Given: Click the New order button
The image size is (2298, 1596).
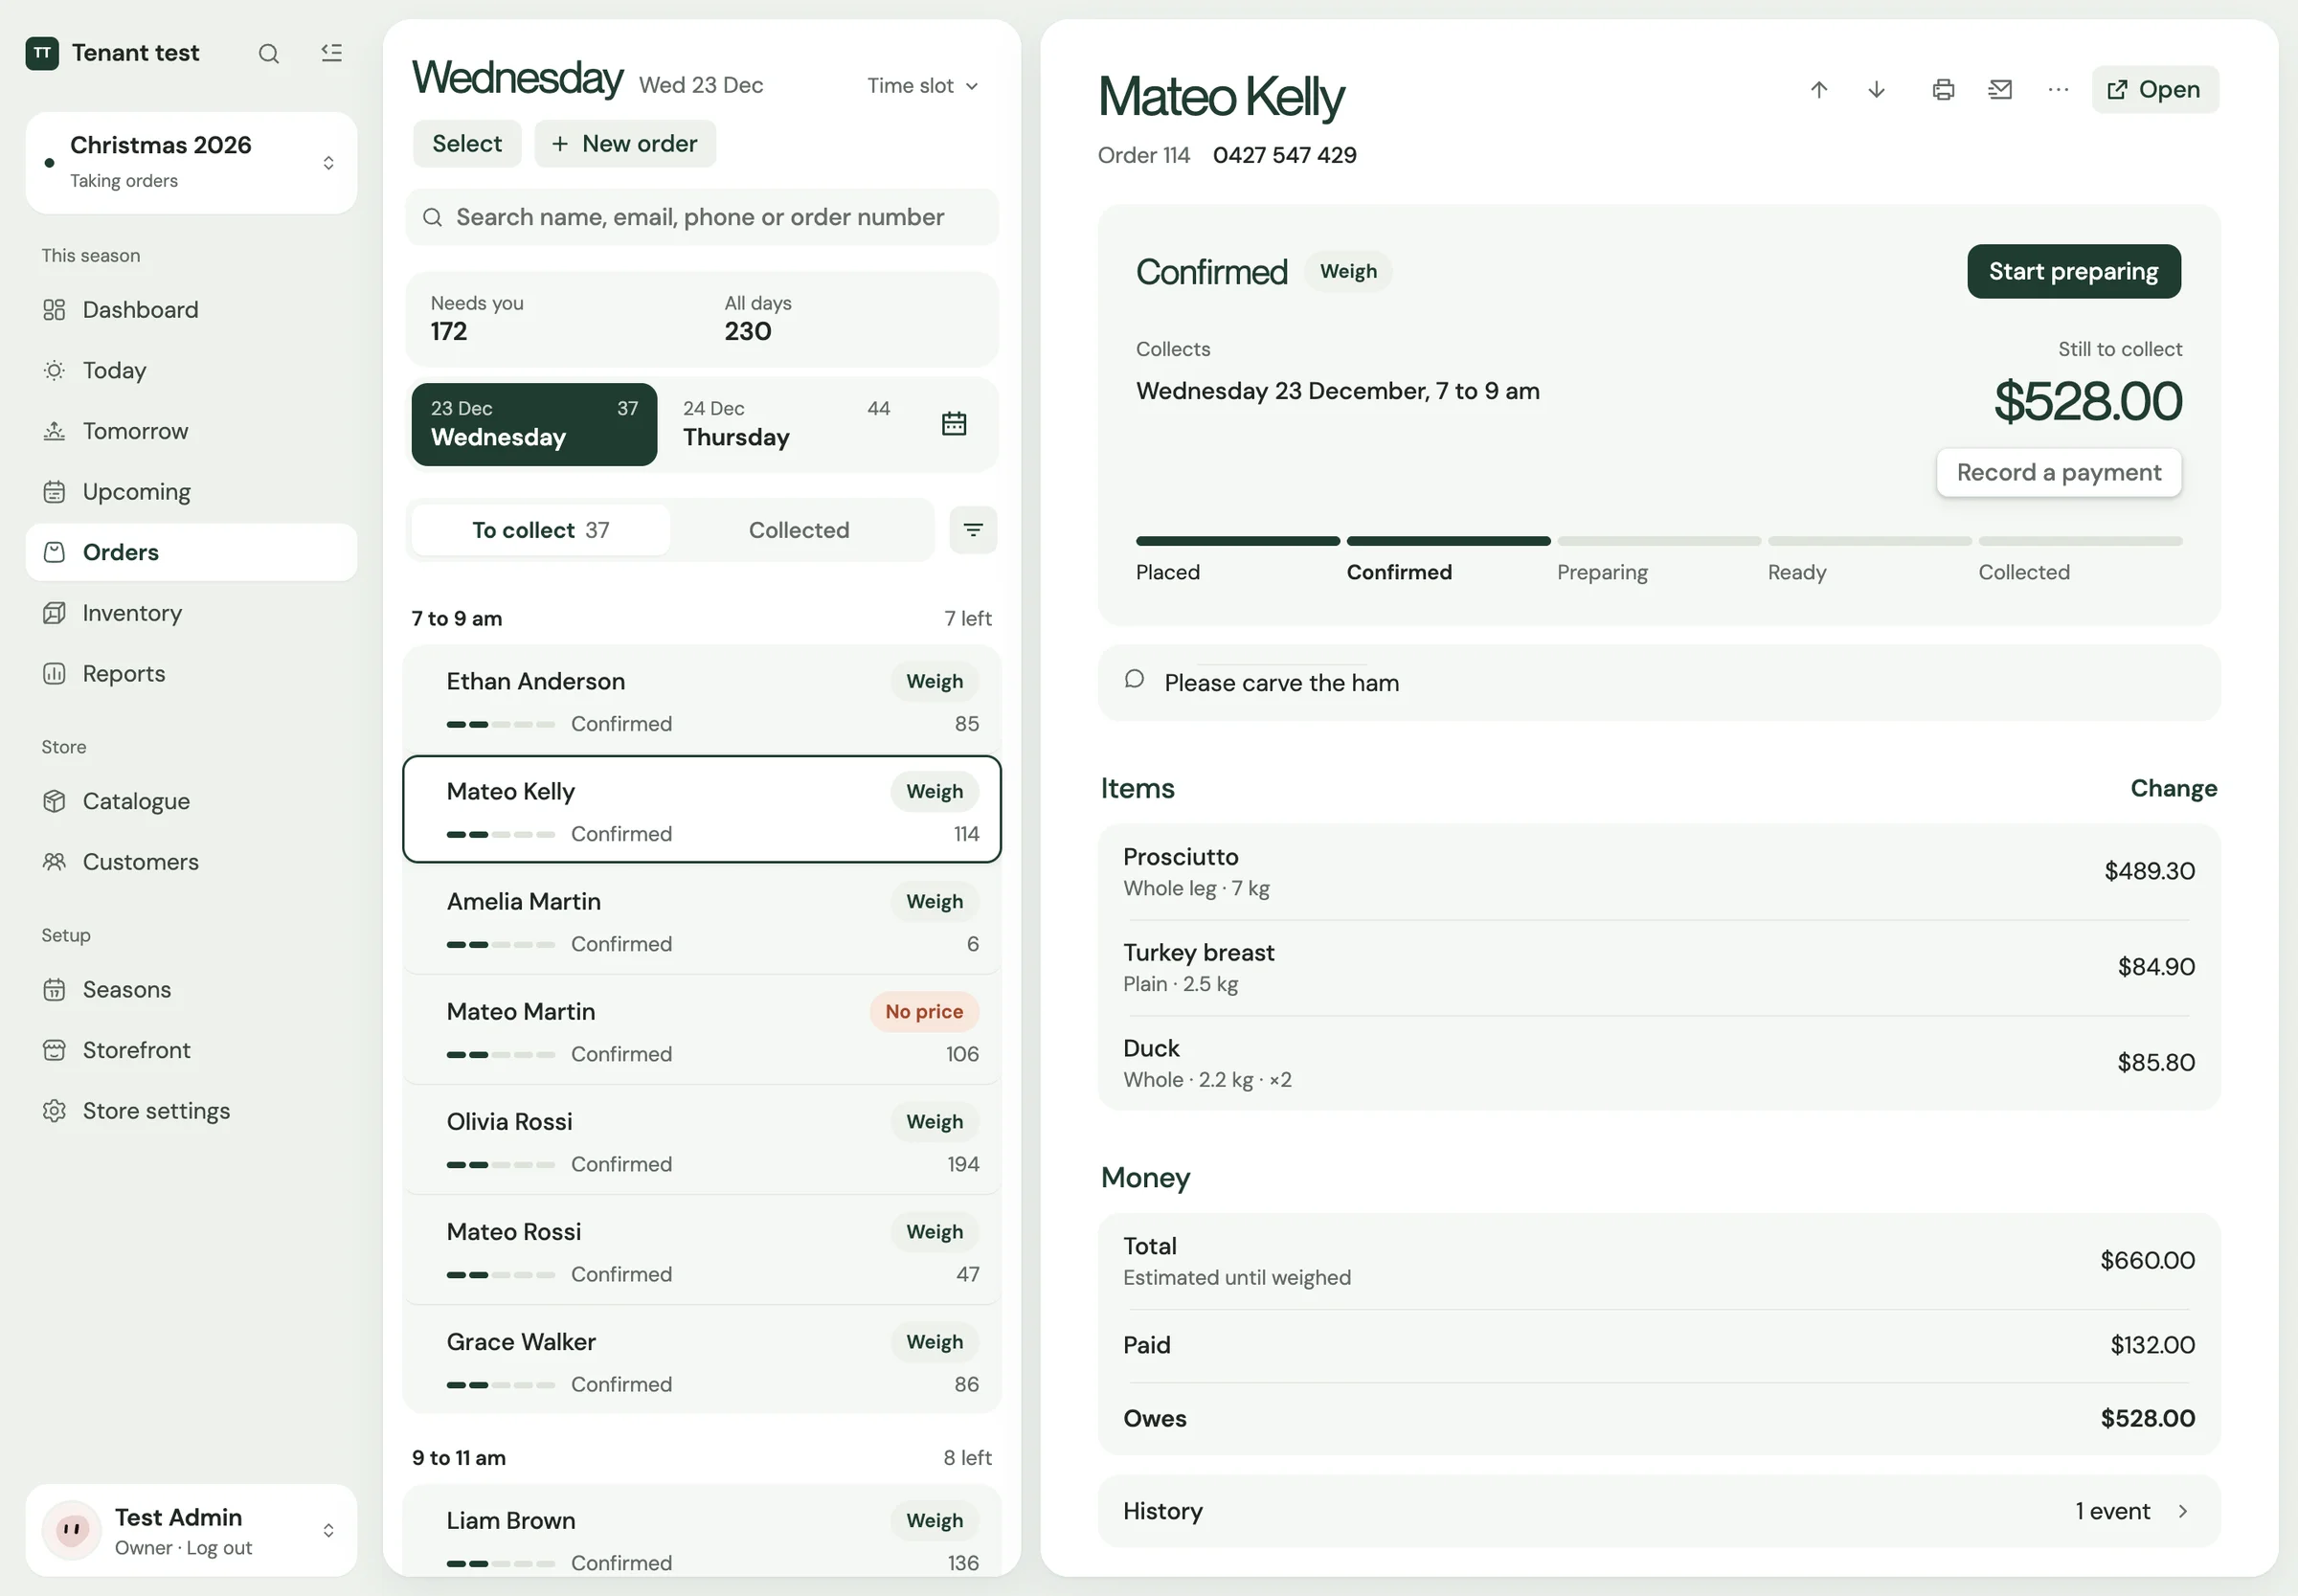Looking at the screenshot, I should click(x=625, y=144).
